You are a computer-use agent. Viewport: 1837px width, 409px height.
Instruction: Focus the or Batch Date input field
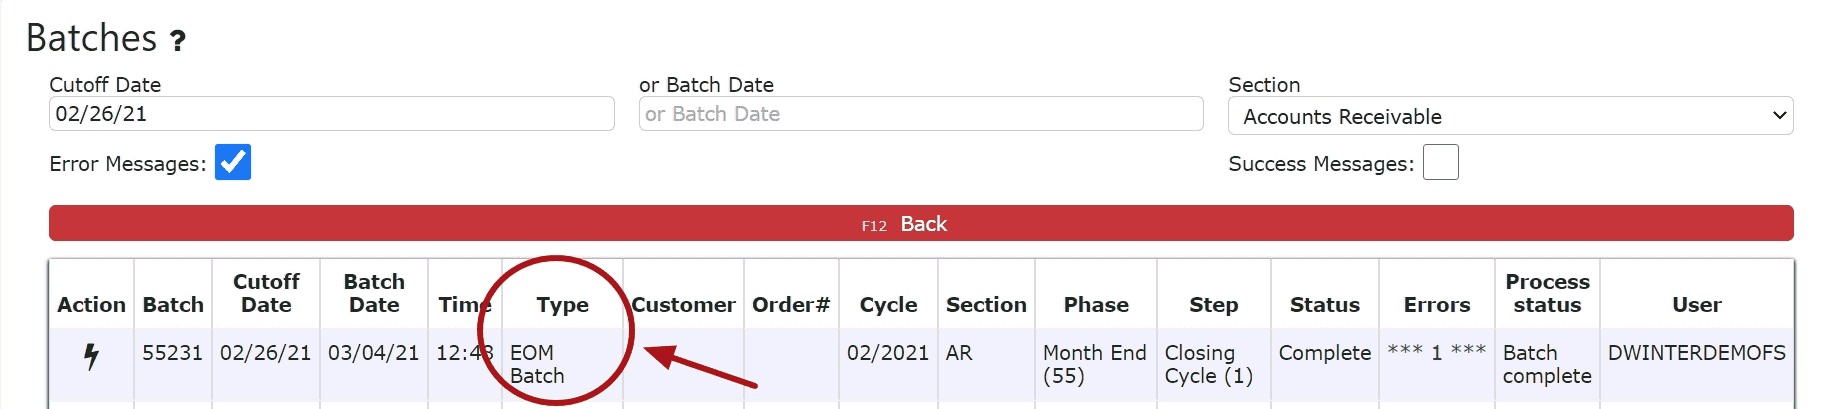pyautogui.click(x=921, y=114)
